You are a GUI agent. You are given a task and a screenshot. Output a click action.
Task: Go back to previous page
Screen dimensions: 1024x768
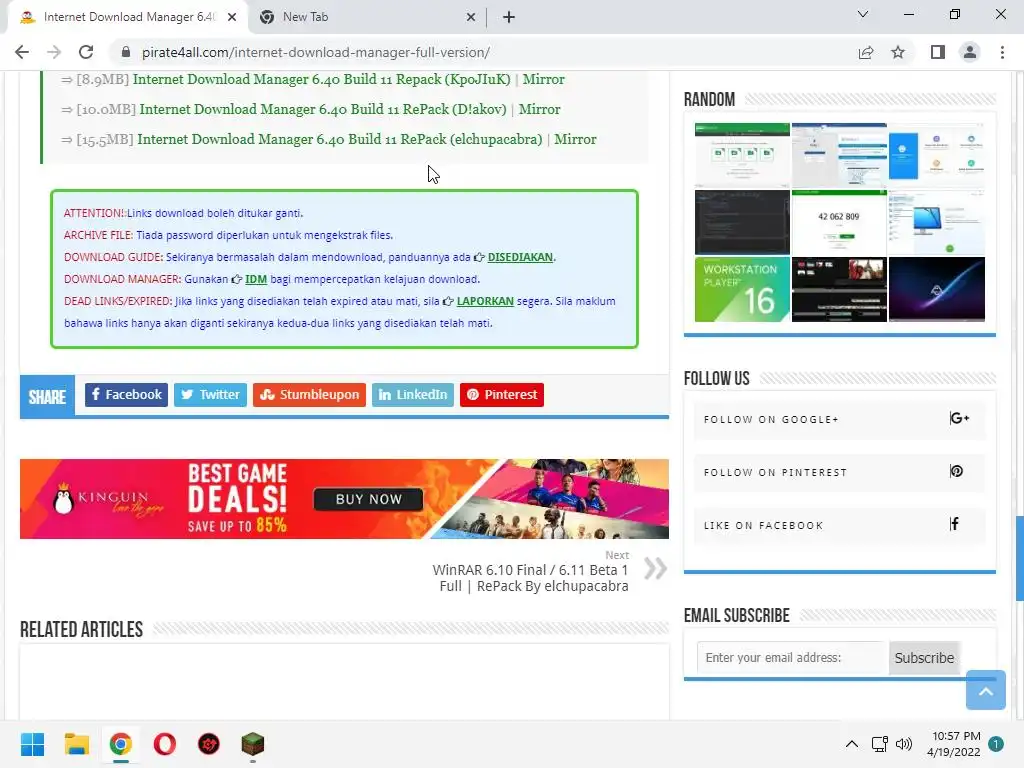(x=22, y=52)
